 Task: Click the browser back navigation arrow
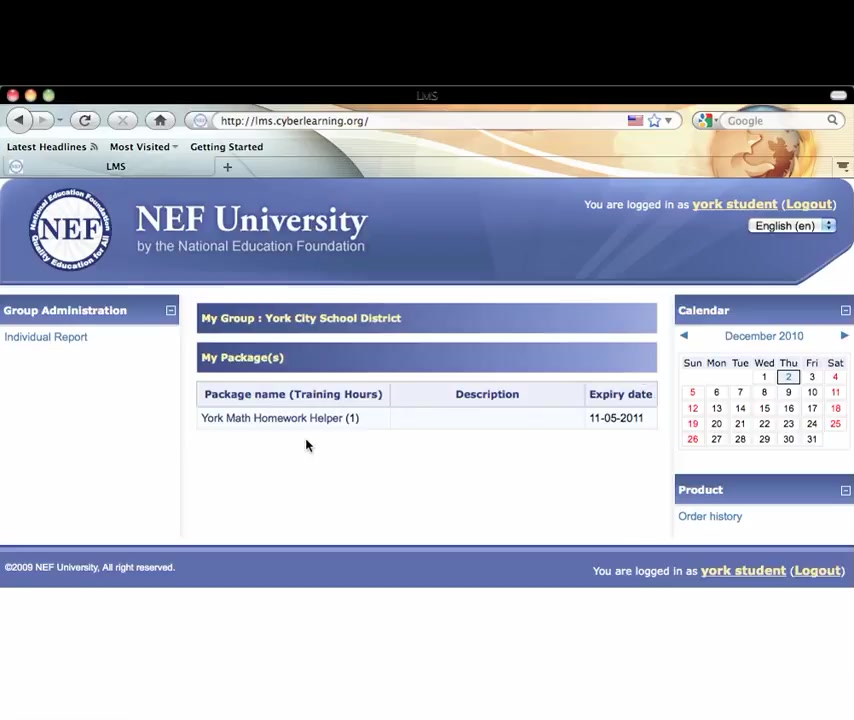[x=19, y=120]
